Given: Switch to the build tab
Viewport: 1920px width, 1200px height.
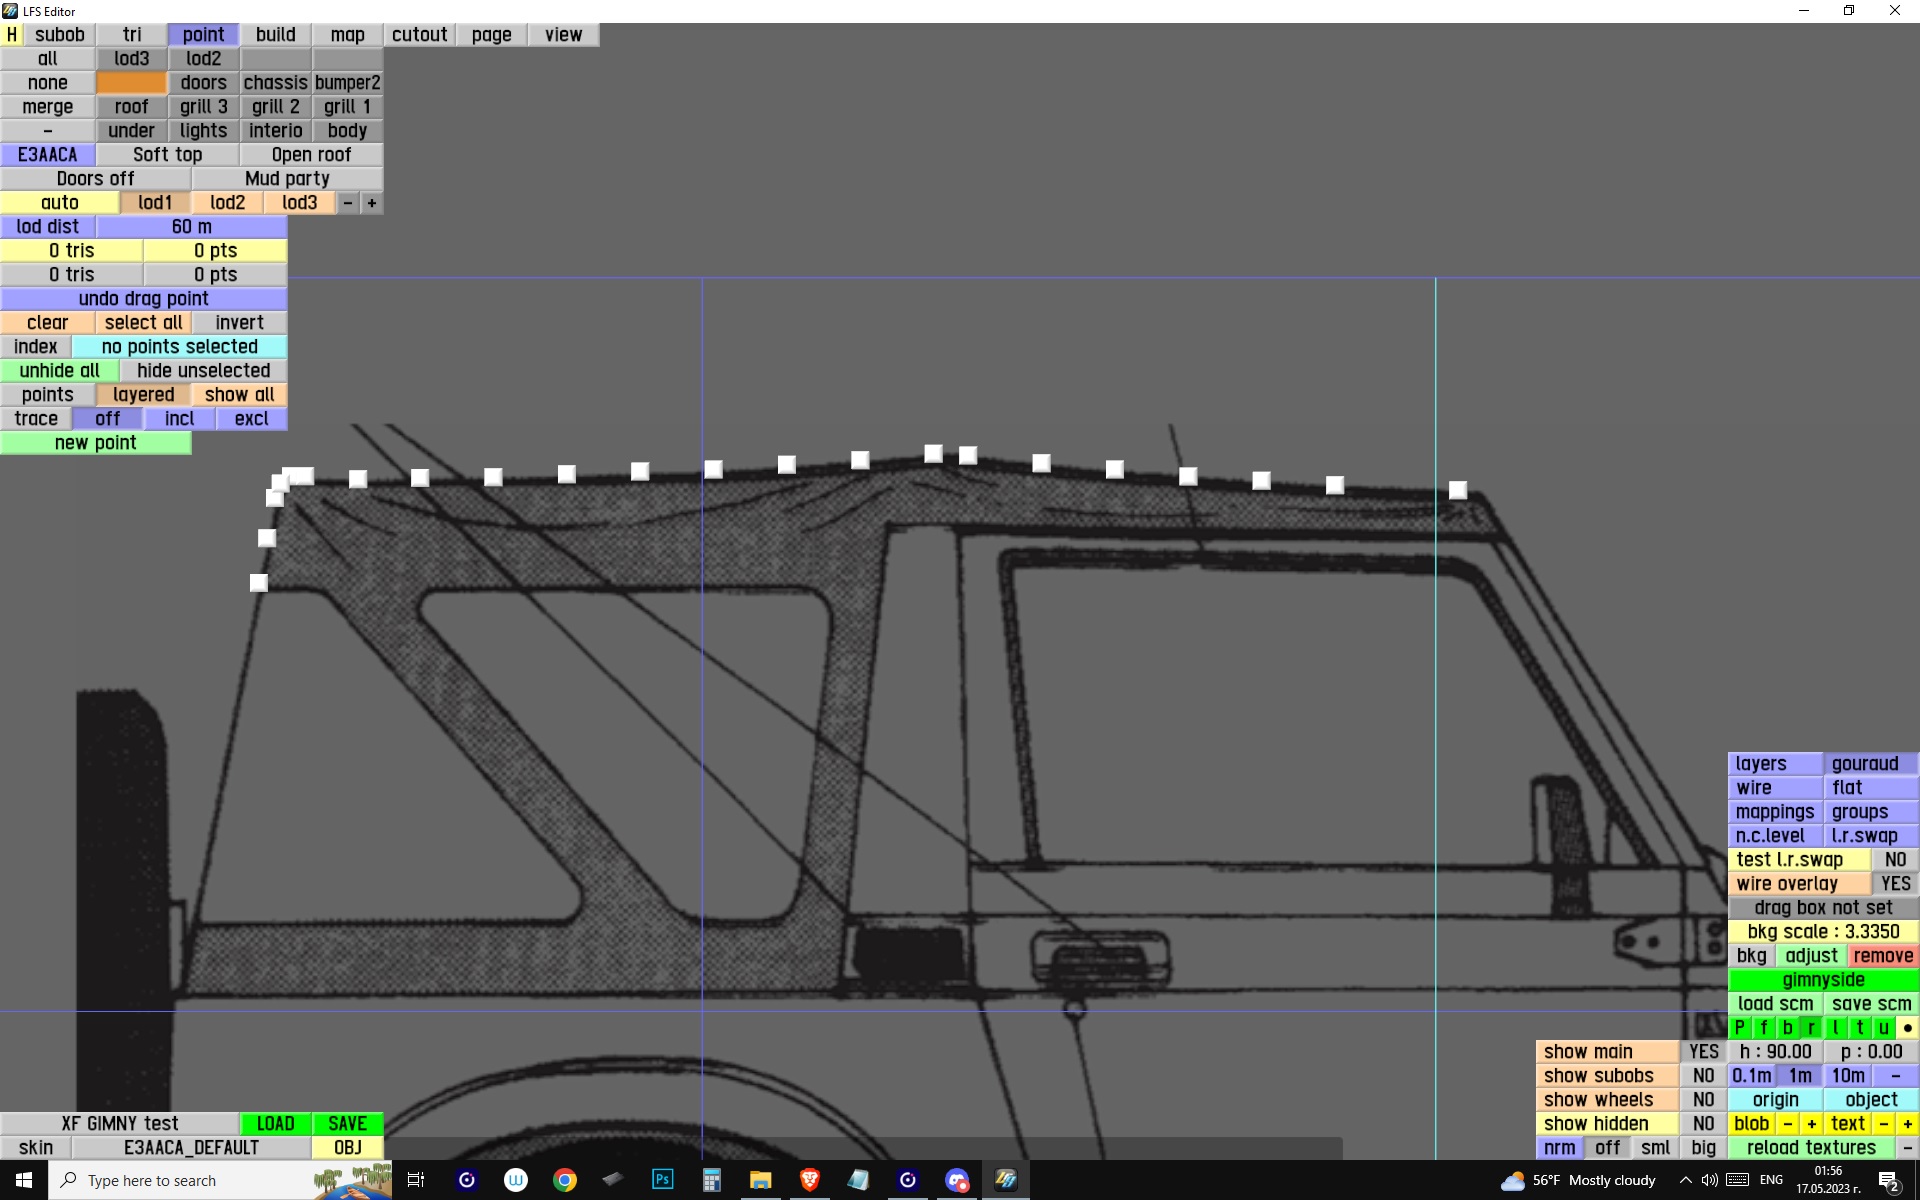Looking at the screenshot, I should pos(275,35).
